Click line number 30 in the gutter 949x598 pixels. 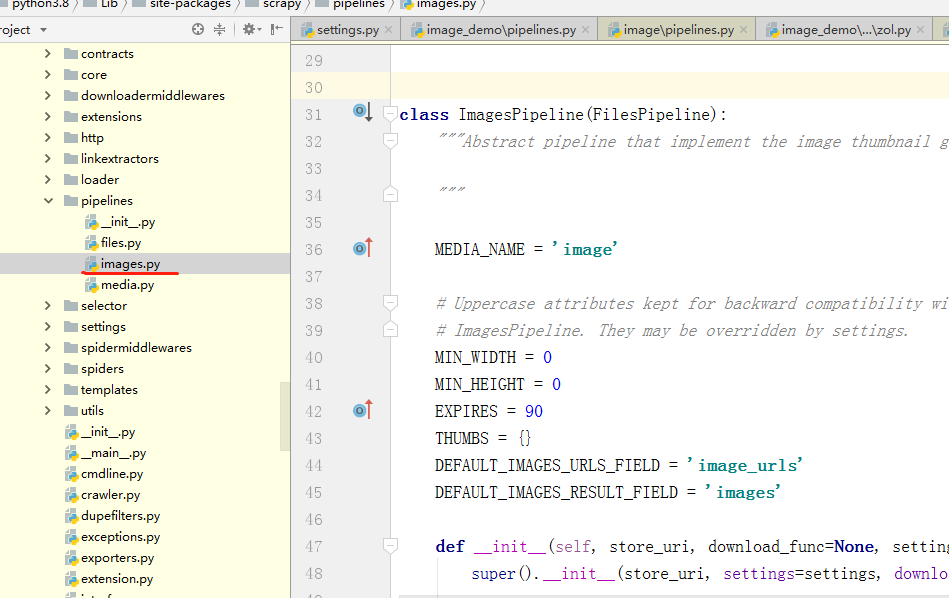314,87
